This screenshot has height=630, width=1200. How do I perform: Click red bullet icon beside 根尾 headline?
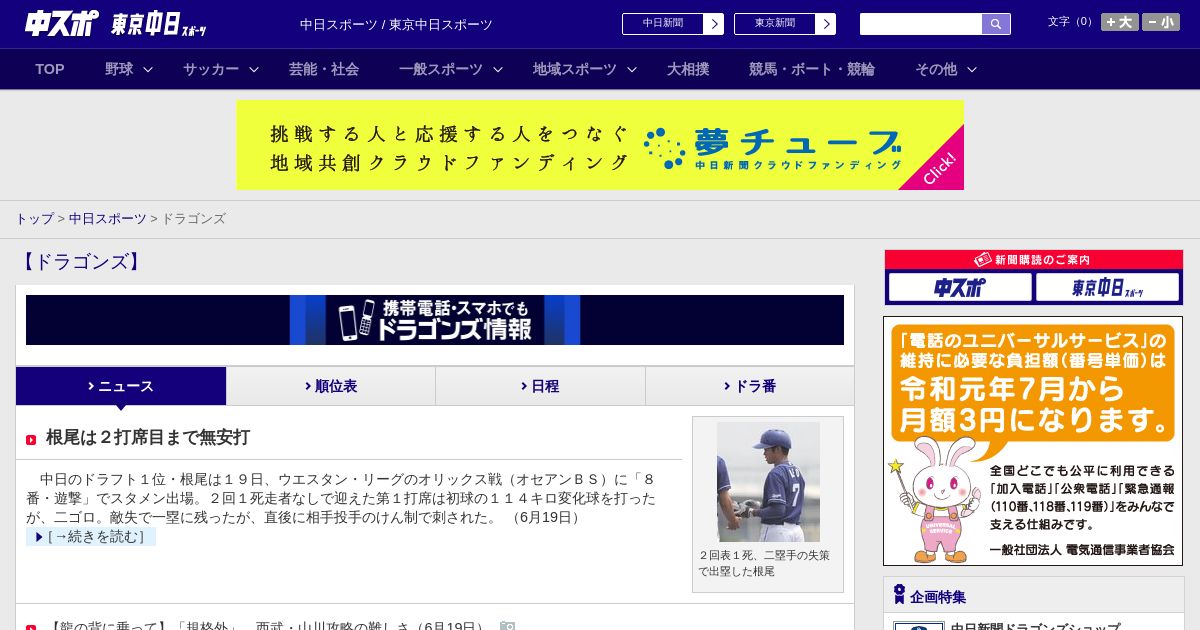(x=31, y=440)
